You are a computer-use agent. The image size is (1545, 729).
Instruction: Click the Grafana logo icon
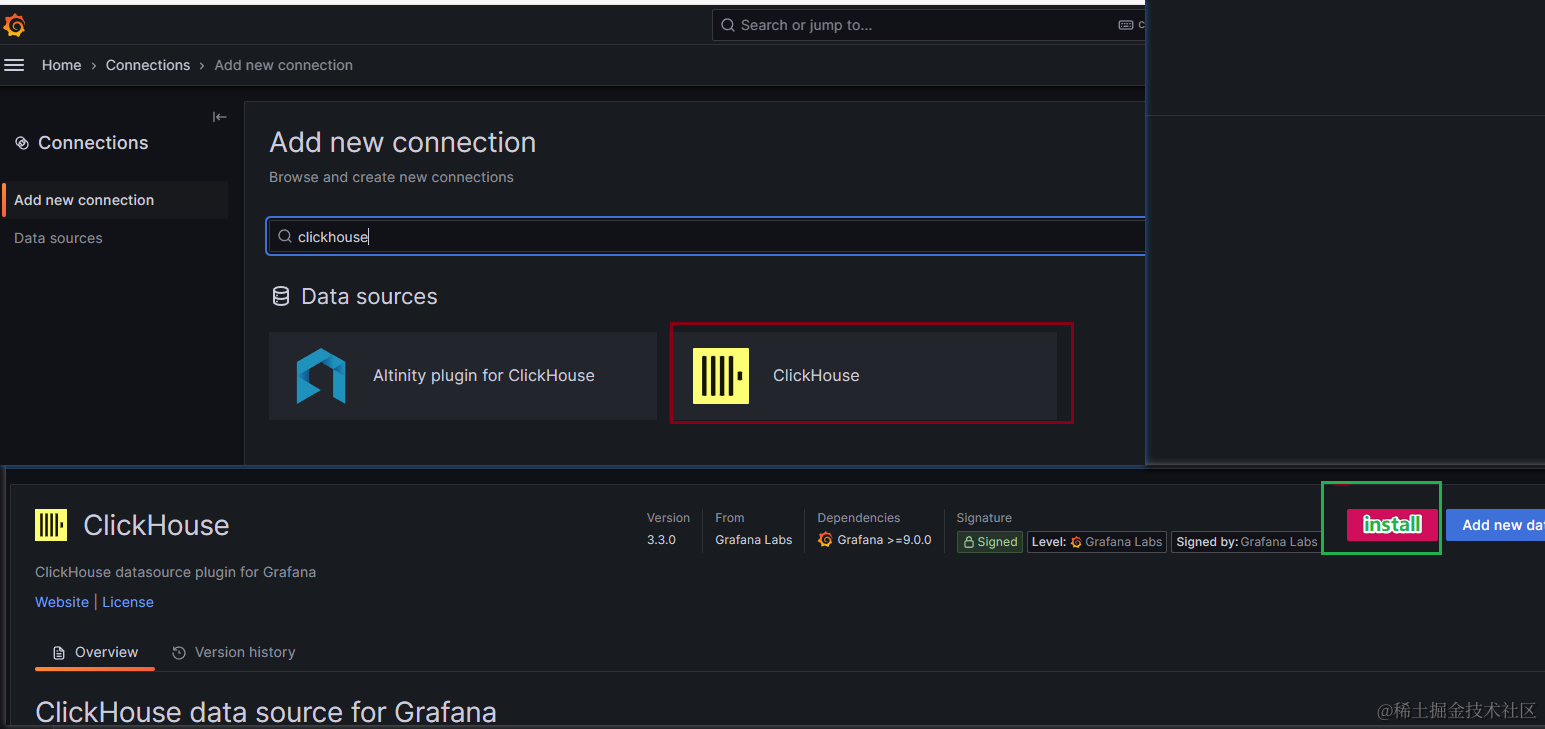point(14,26)
